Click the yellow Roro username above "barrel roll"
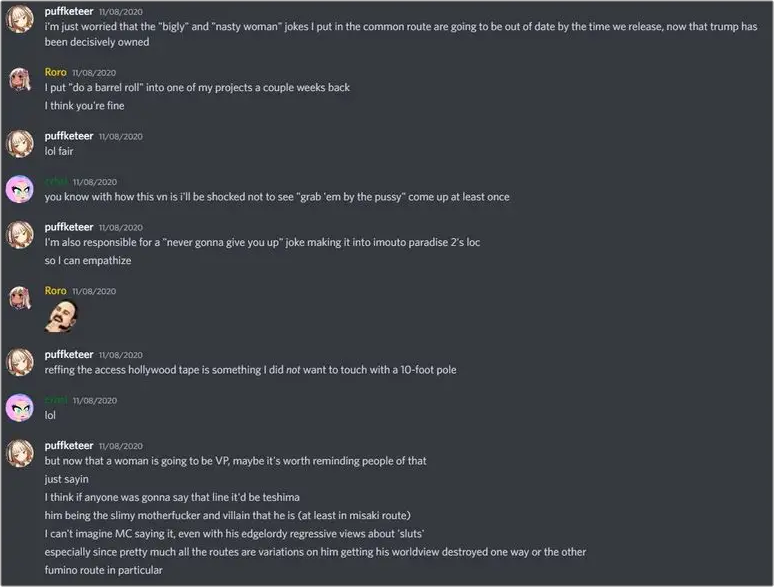 (56, 72)
